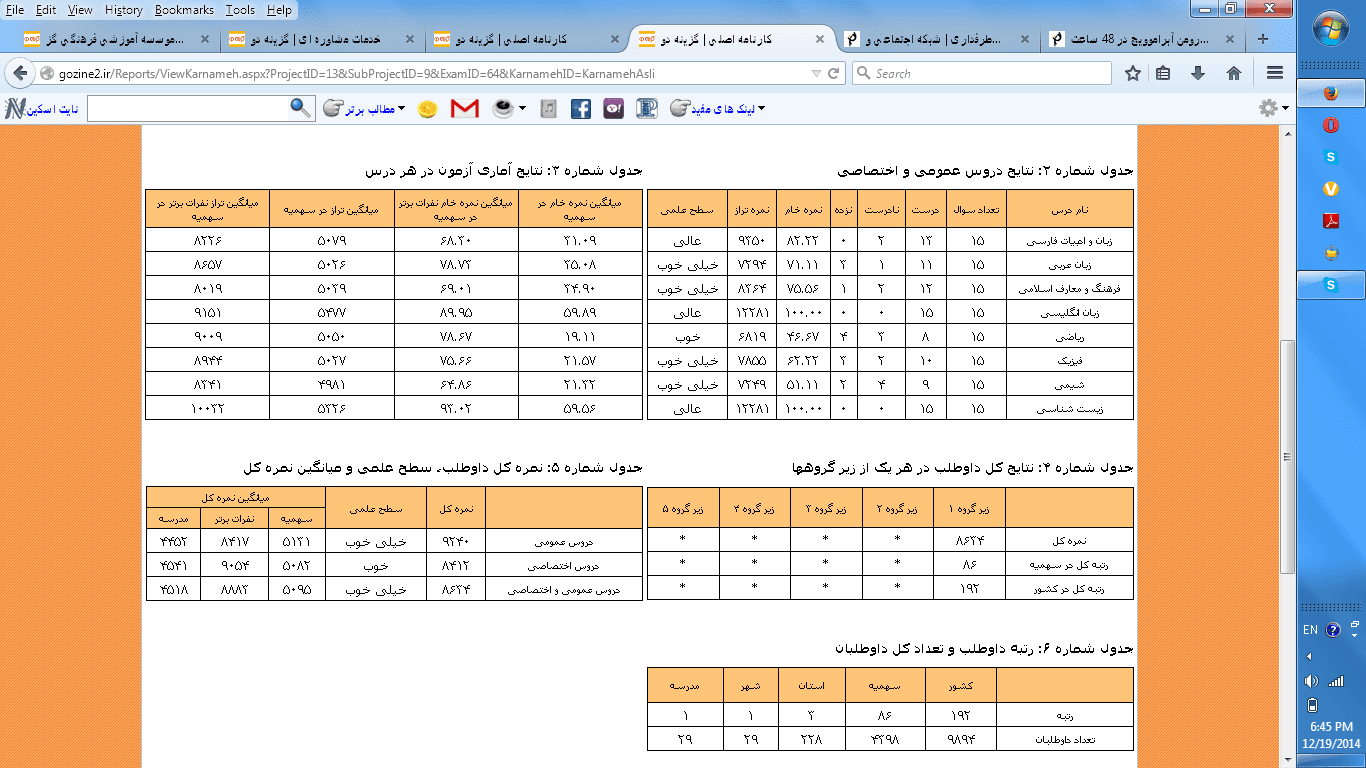The image size is (1366, 768).
Task: Click the network signal tray icon
Action: tap(1335, 682)
